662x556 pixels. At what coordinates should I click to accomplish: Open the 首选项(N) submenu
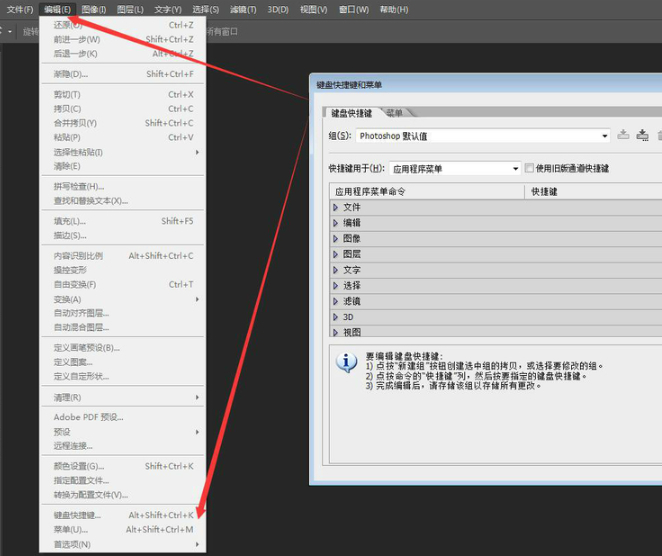[x=72, y=544]
